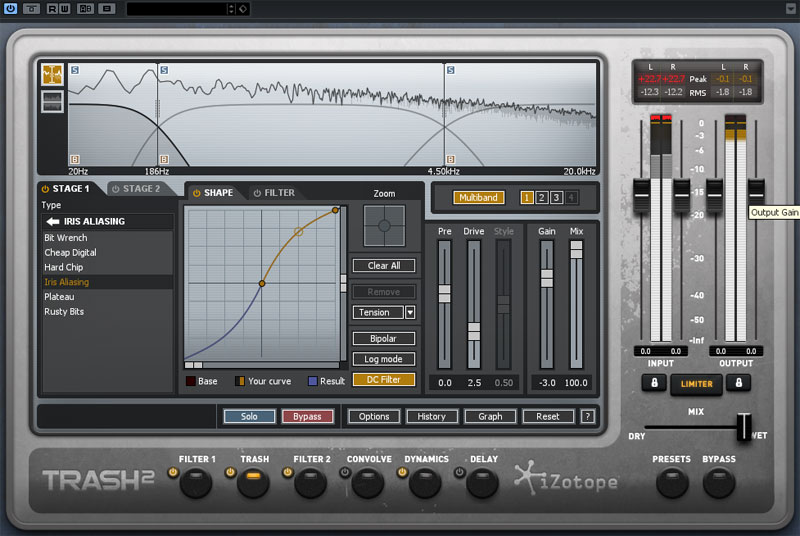Open History
800x536 pixels.
pyautogui.click(x=432, y=417)
